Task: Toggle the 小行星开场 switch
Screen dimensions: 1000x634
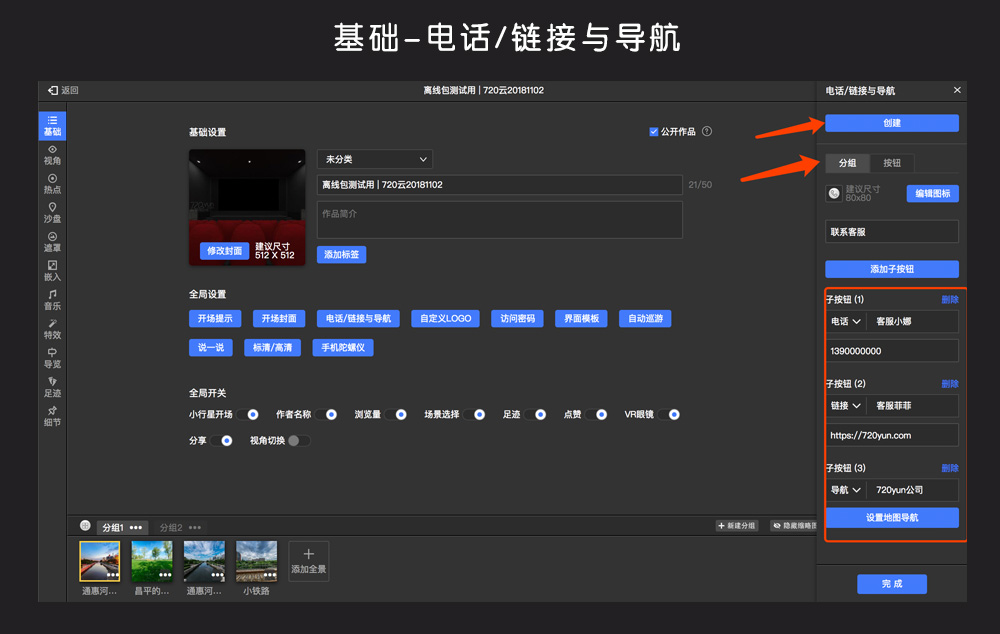Action: pos(249,414)
